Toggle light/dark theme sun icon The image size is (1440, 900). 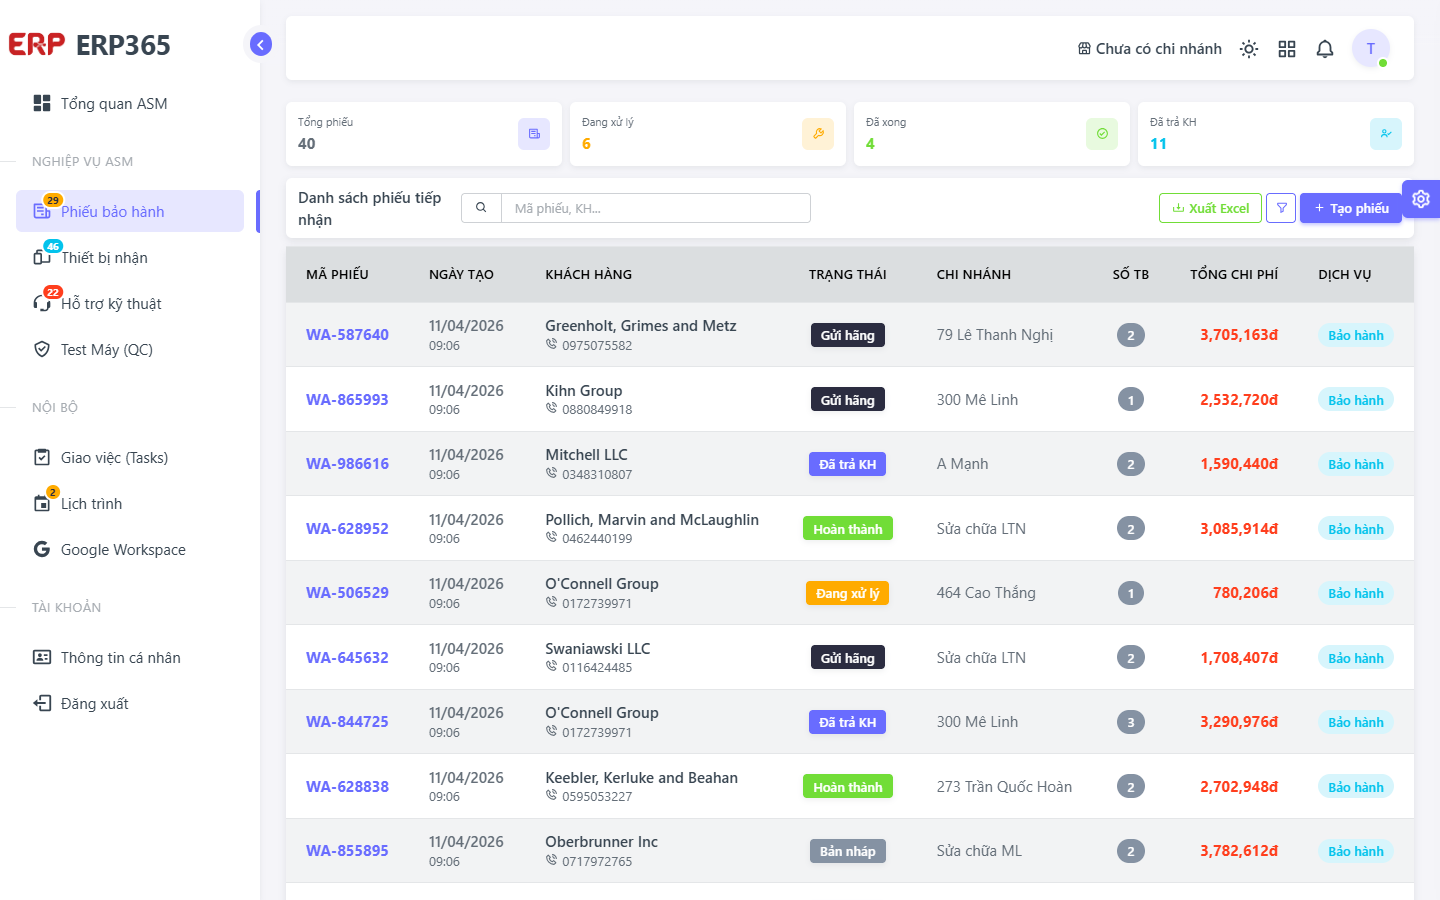(1249, 49)
